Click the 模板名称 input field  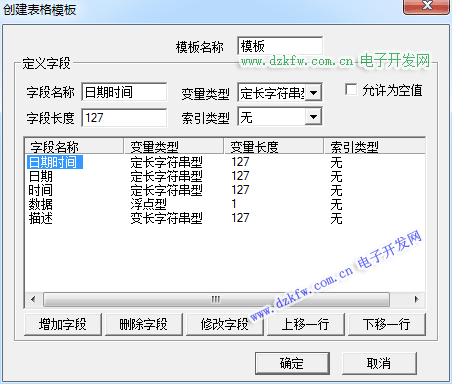pos(280,46)
